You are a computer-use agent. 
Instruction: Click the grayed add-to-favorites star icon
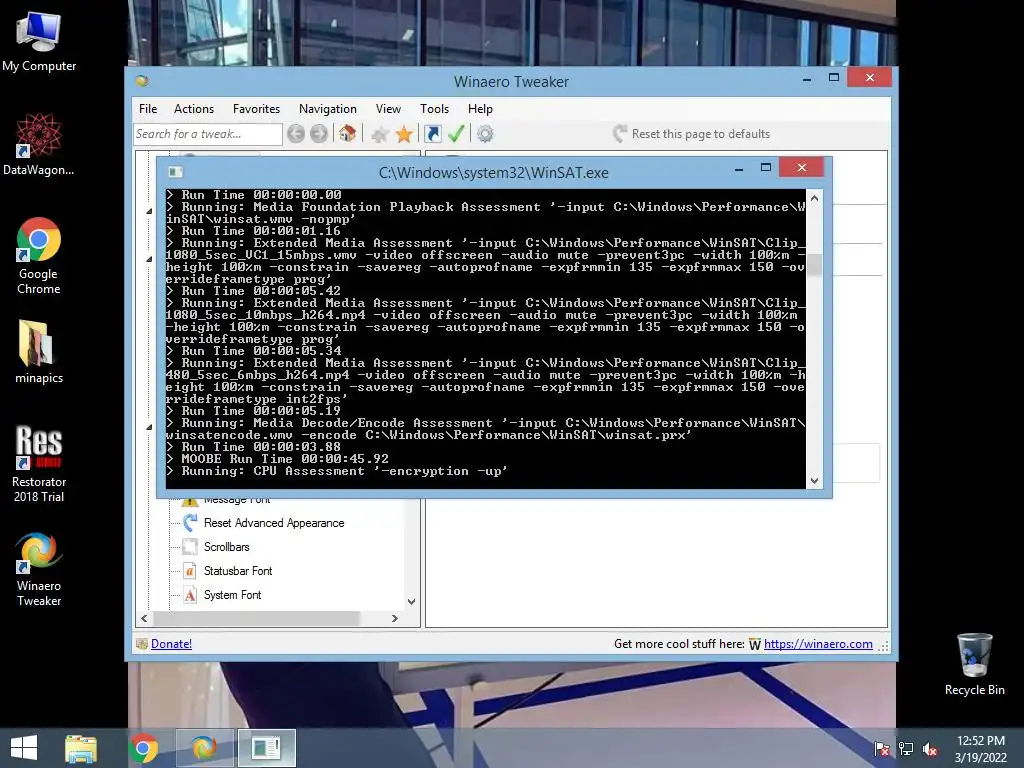[x=379, y=135]
